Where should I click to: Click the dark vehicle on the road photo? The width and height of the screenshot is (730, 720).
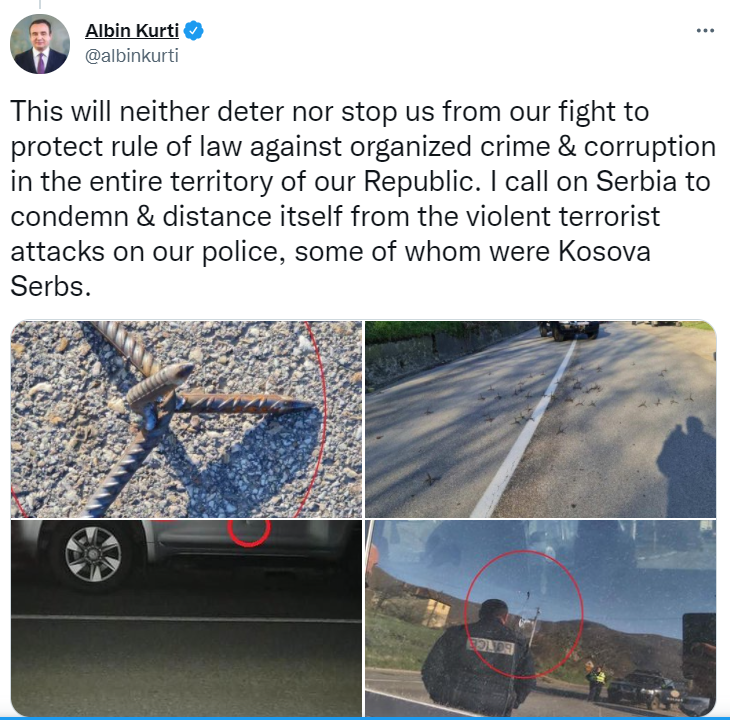(568, 329)
